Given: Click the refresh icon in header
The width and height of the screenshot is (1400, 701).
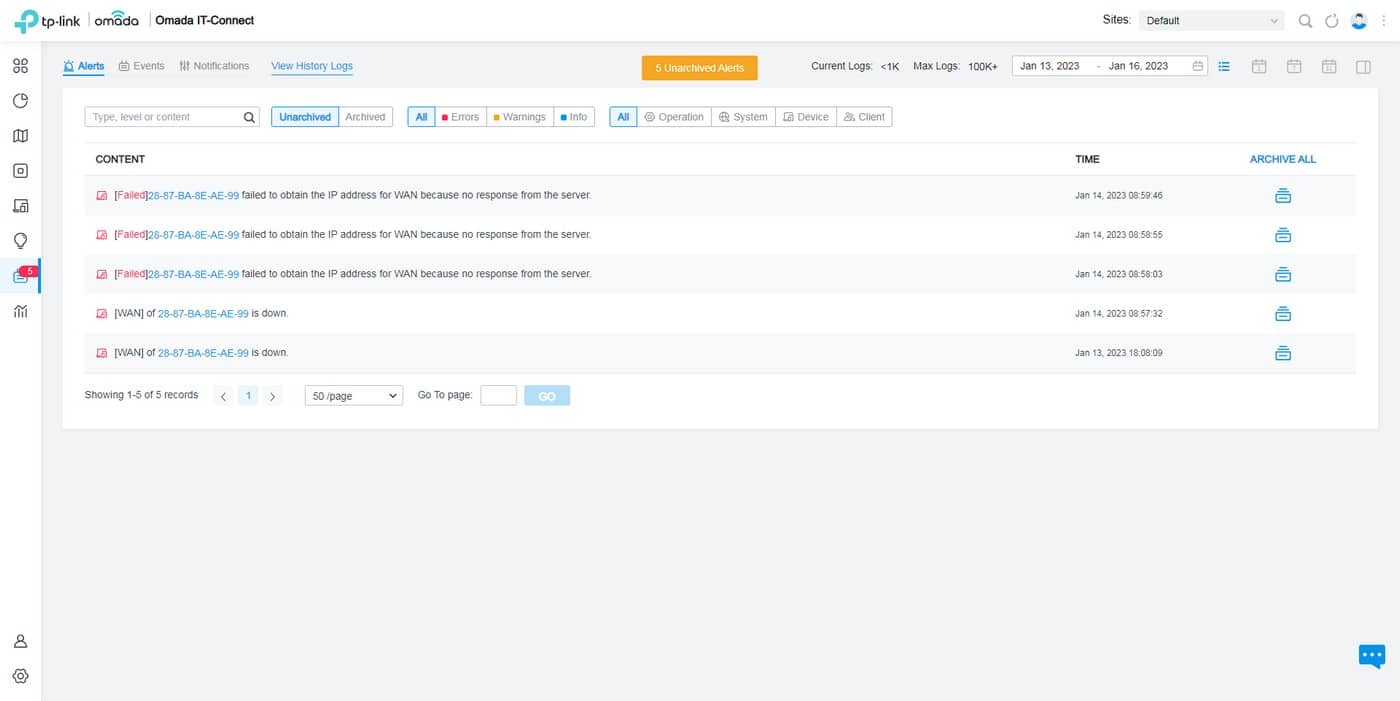Looking at the screenshot, I should pyautogui.click(x=1331, y=21).
